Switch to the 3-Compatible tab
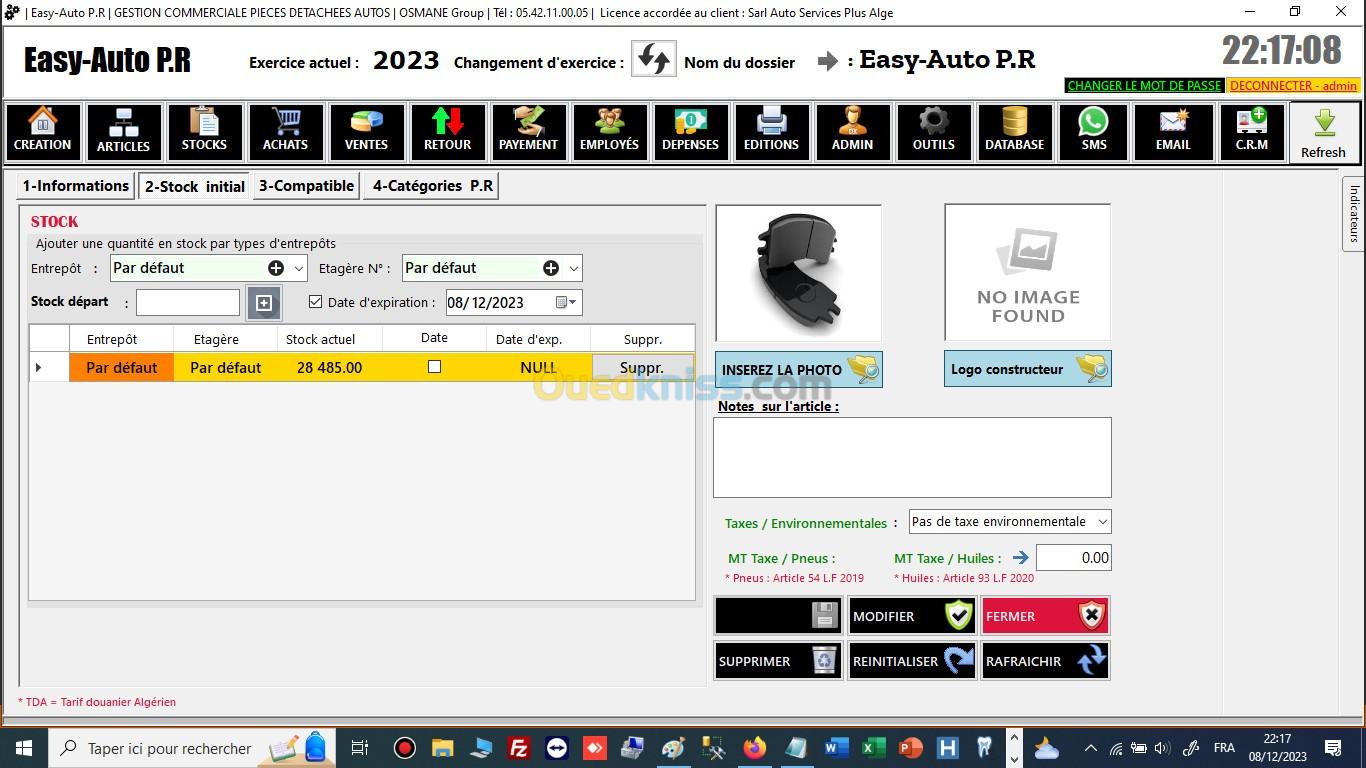This screenshot has height=768, width=1366. (x=306, y=186)
